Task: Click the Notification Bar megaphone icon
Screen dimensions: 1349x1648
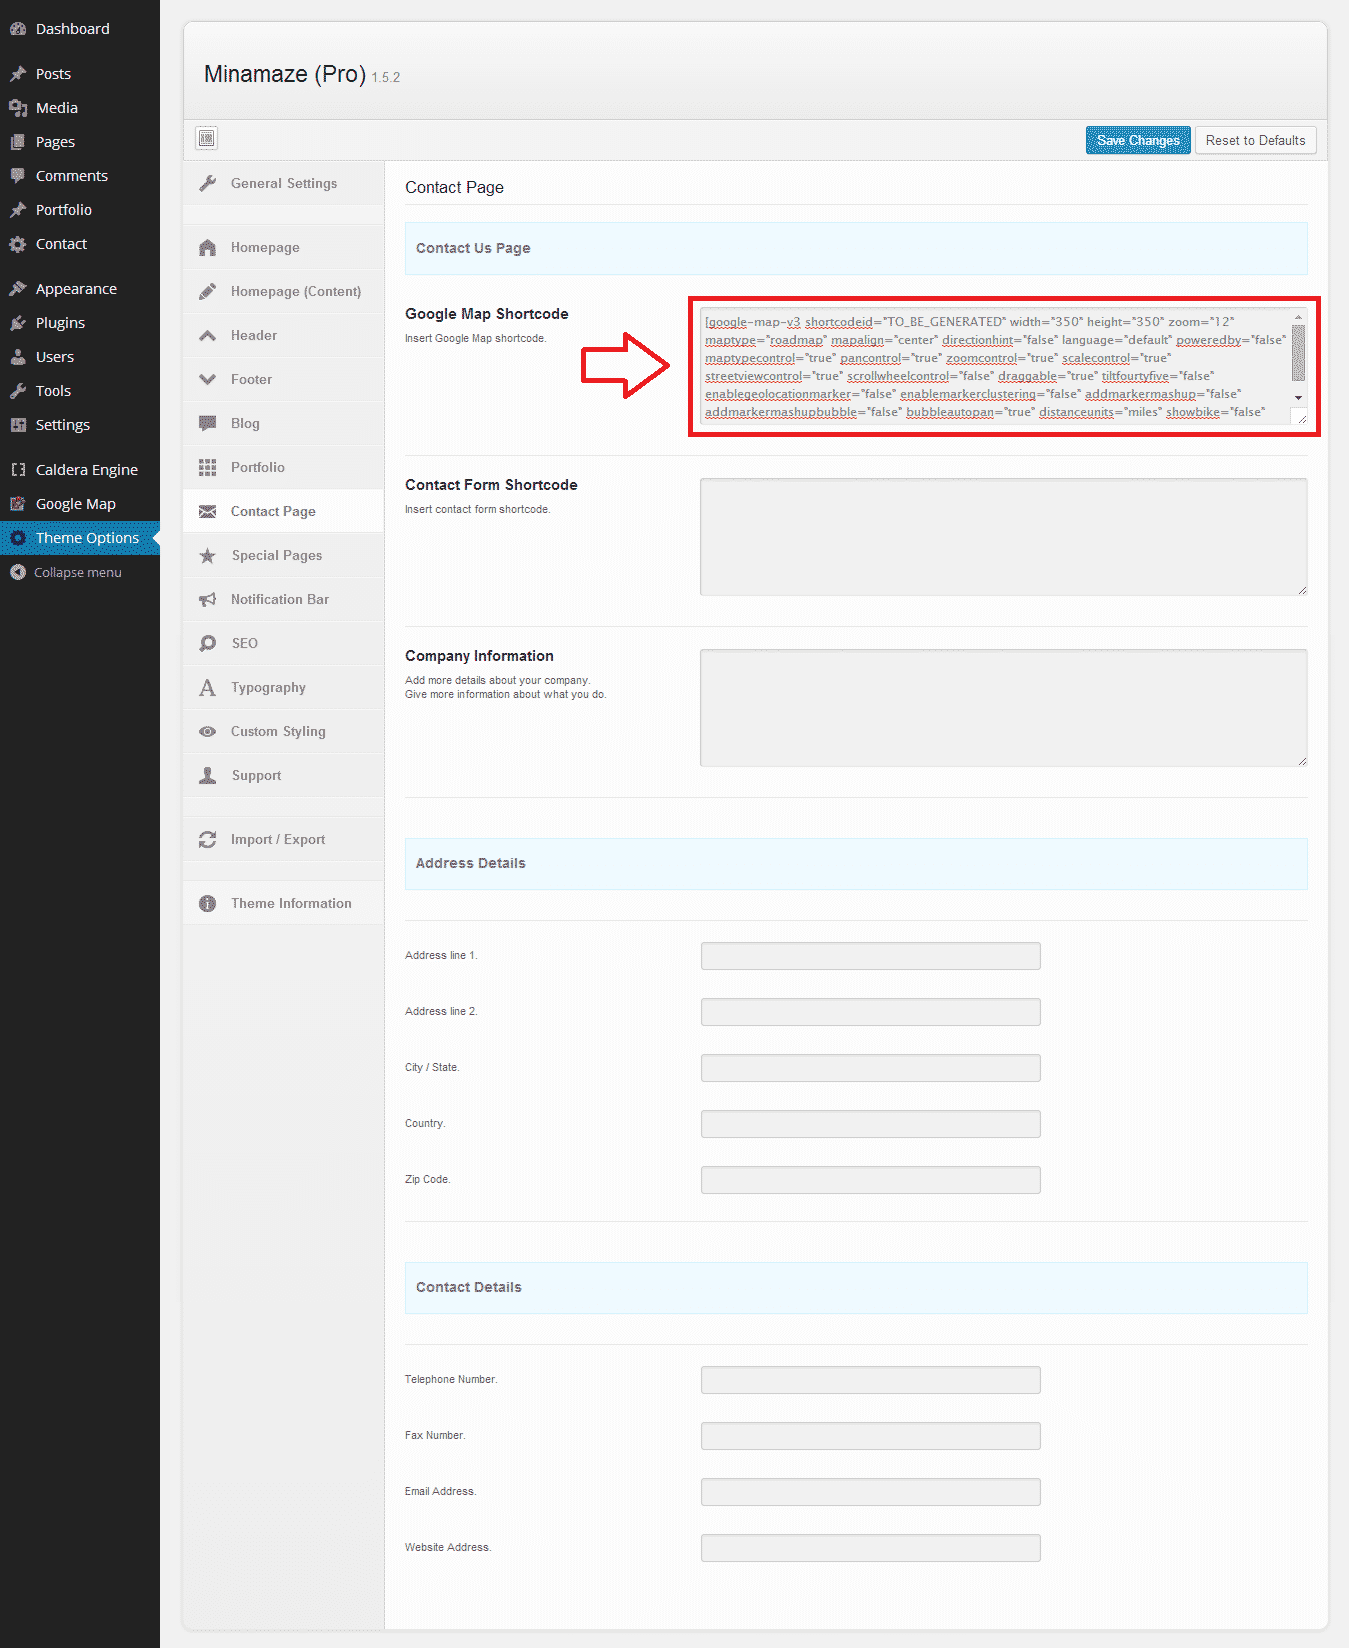Action: (x=208, y=600)
